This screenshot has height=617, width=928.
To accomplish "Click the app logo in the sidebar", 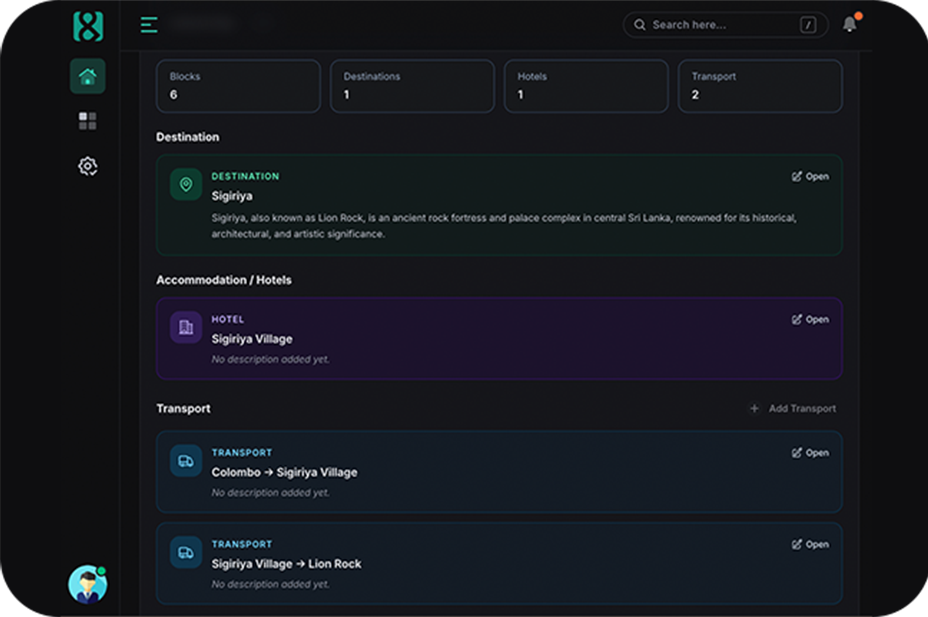I will click(x=88, y=26).
